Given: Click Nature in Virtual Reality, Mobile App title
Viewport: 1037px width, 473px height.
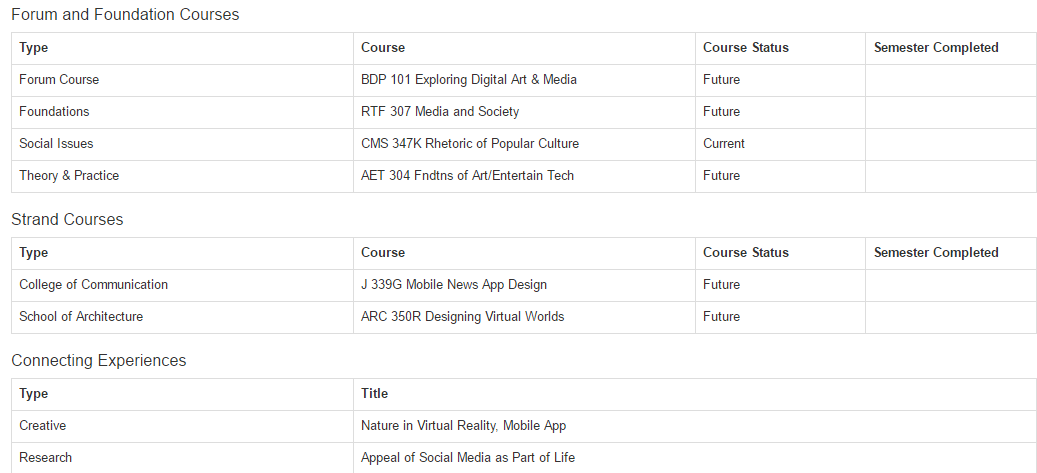Looking at the screenshot, I should pos(463,426).
